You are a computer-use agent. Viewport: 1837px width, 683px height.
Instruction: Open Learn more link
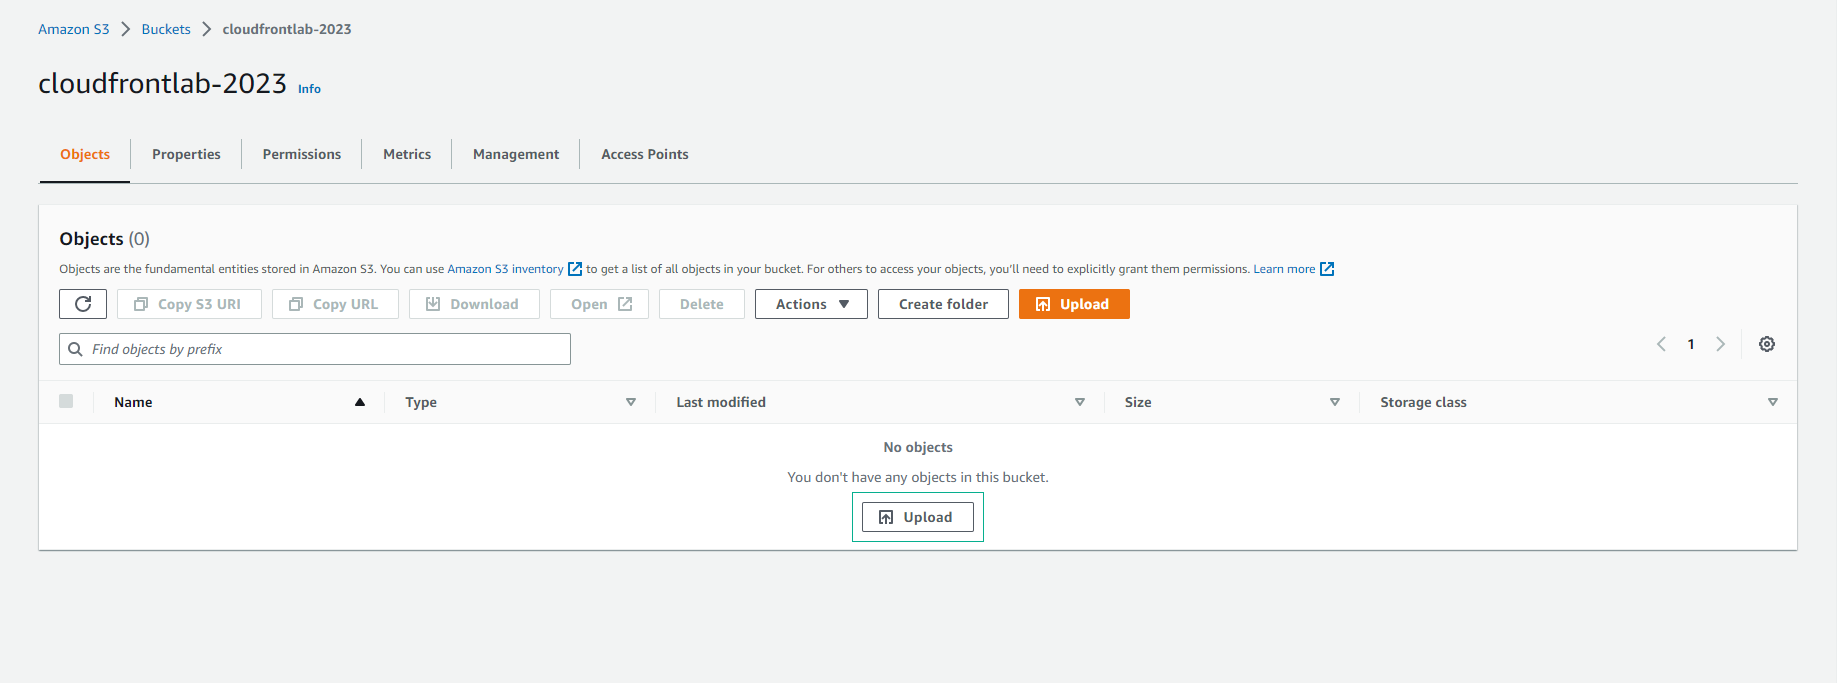1284,269
